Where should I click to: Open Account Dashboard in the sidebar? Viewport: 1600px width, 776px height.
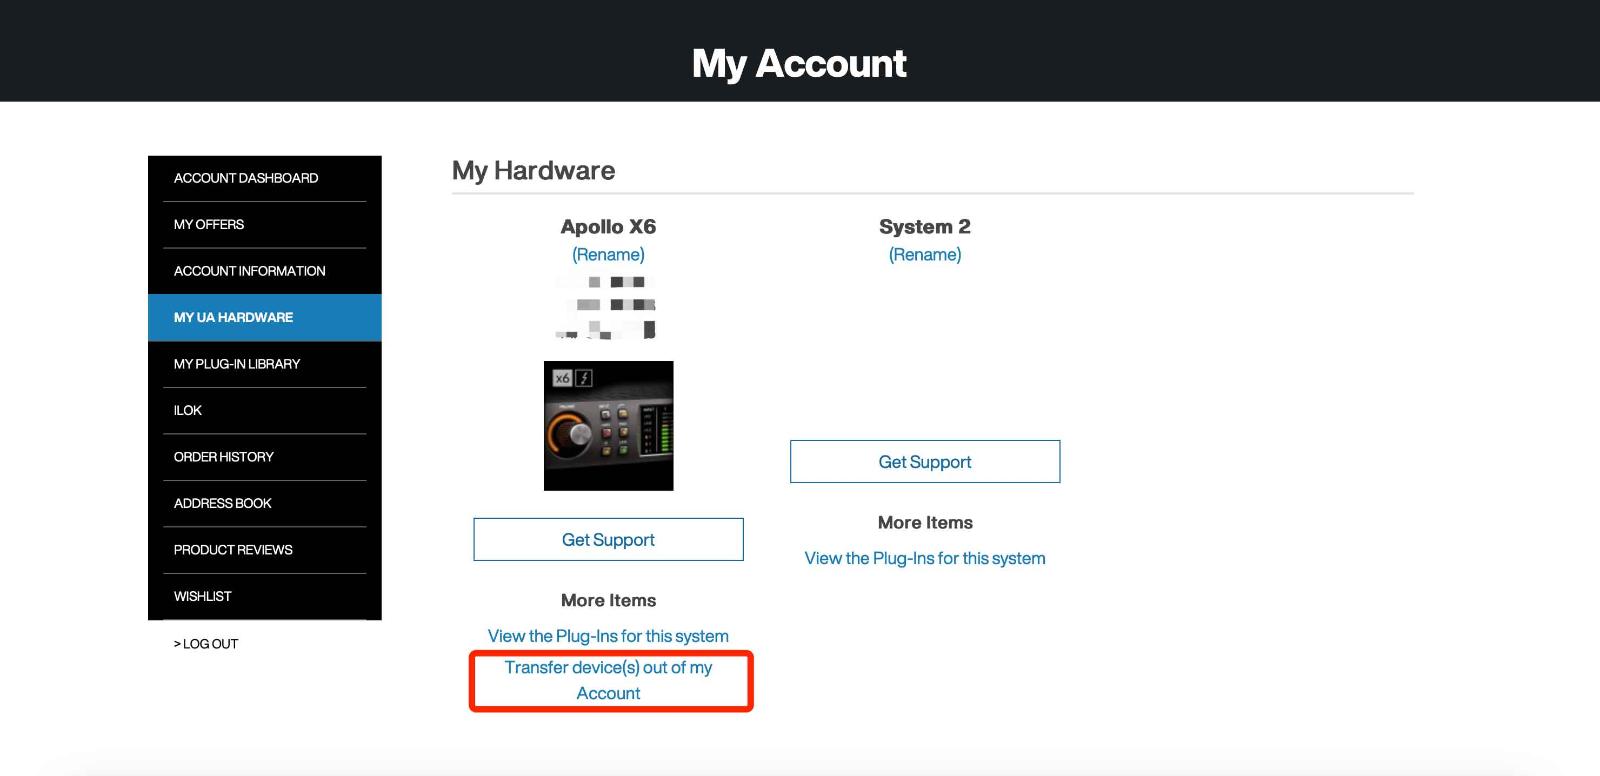coord(246,178)
